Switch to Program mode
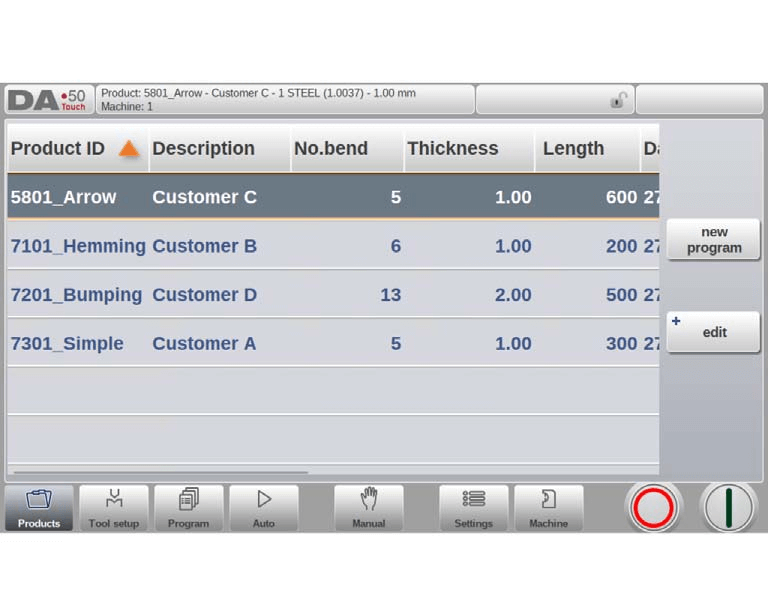Image resolution: width=768 pixels, height=615 pixels. [188, 508]
